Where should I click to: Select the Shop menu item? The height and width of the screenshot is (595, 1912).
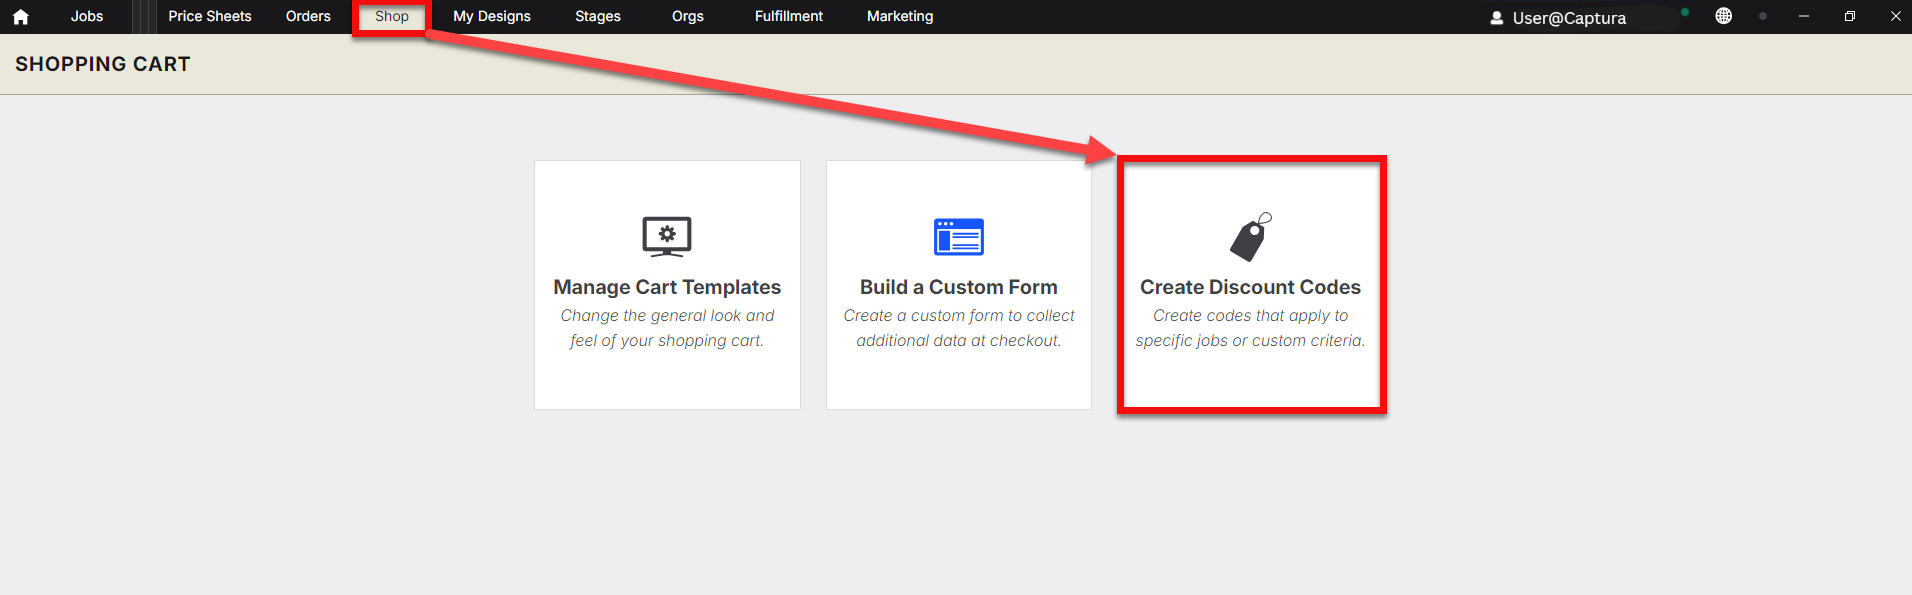pyautogui.click(x=392, y=16)
